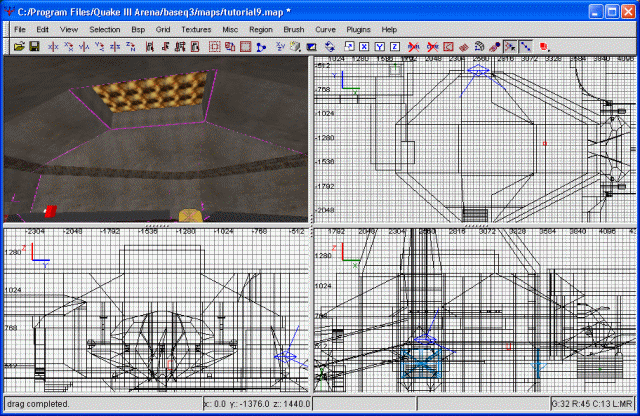Rotate selection around the X axis

[x=69, y=47]
